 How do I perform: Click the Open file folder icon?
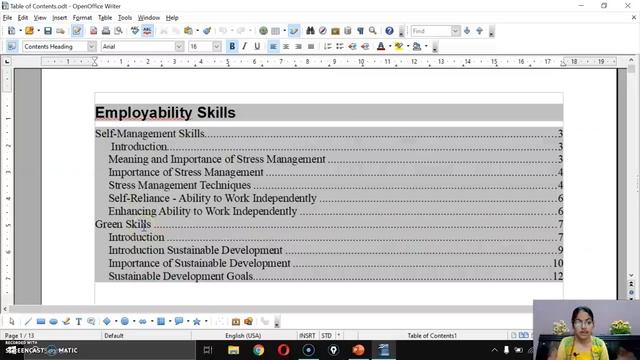pyautogui.click(x=29, y=31)
